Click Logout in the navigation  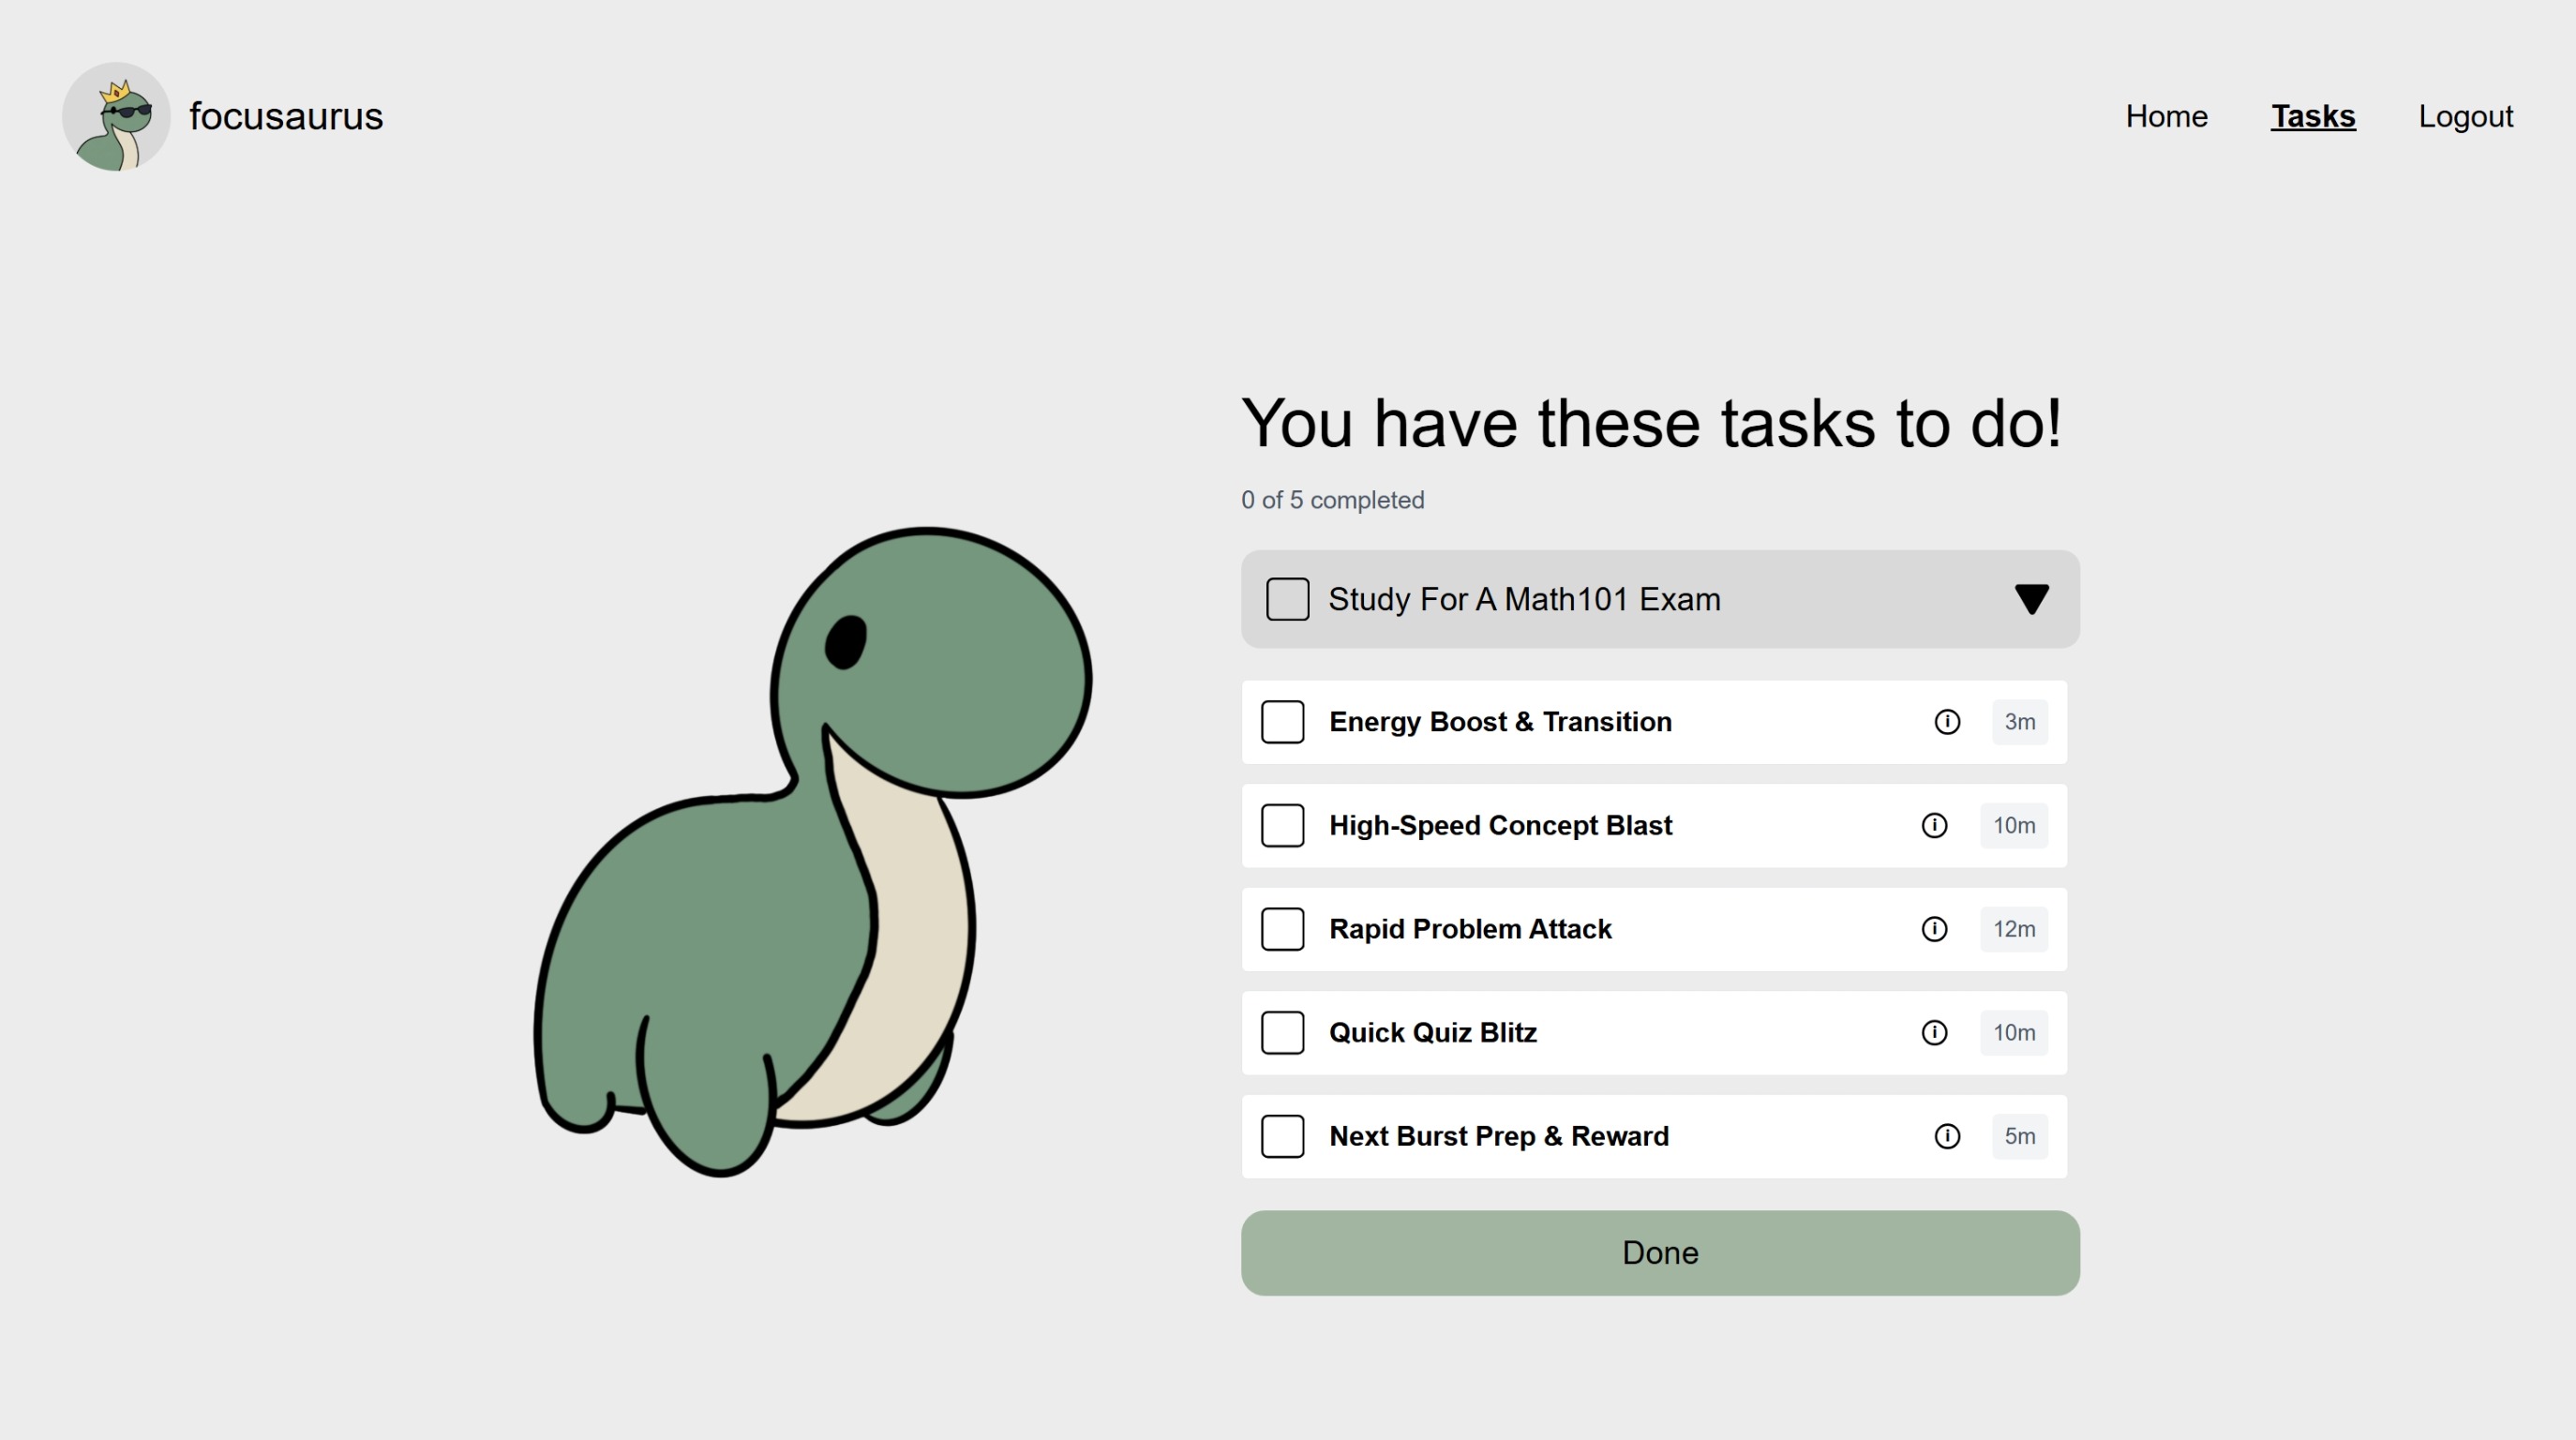pyautogui.click(x=2465, y=116)
